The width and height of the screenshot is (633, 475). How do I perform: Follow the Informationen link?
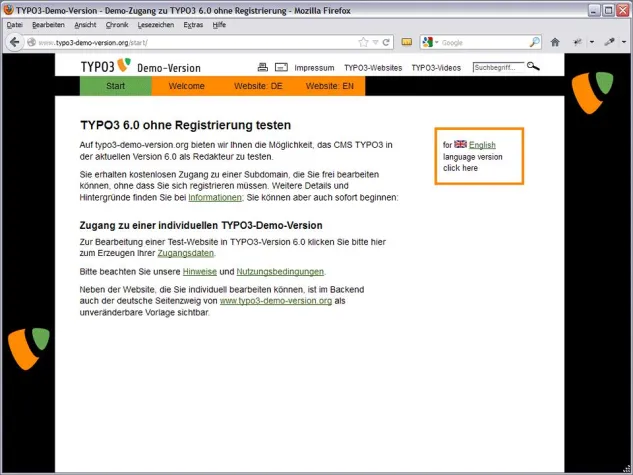(x=215, y=197)
